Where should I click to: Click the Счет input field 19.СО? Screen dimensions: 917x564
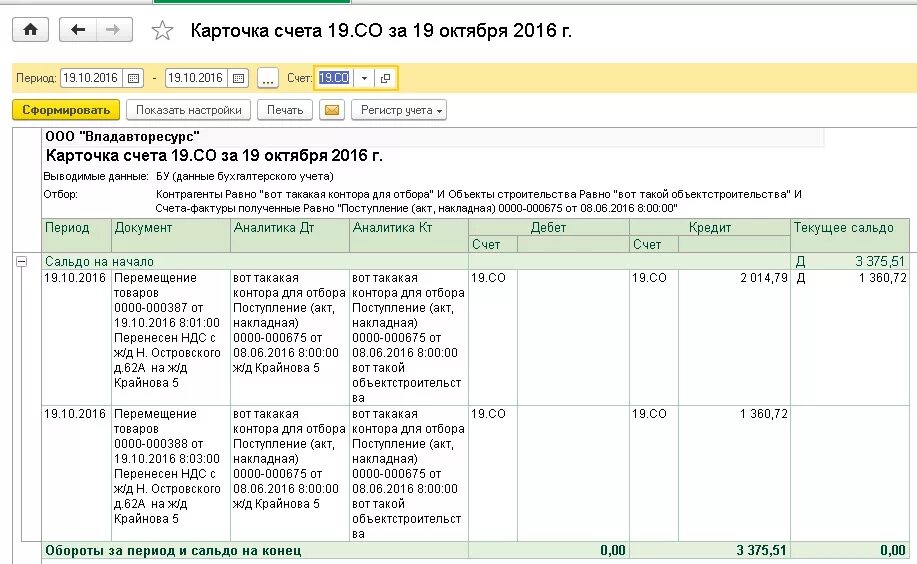click(335, 78)
